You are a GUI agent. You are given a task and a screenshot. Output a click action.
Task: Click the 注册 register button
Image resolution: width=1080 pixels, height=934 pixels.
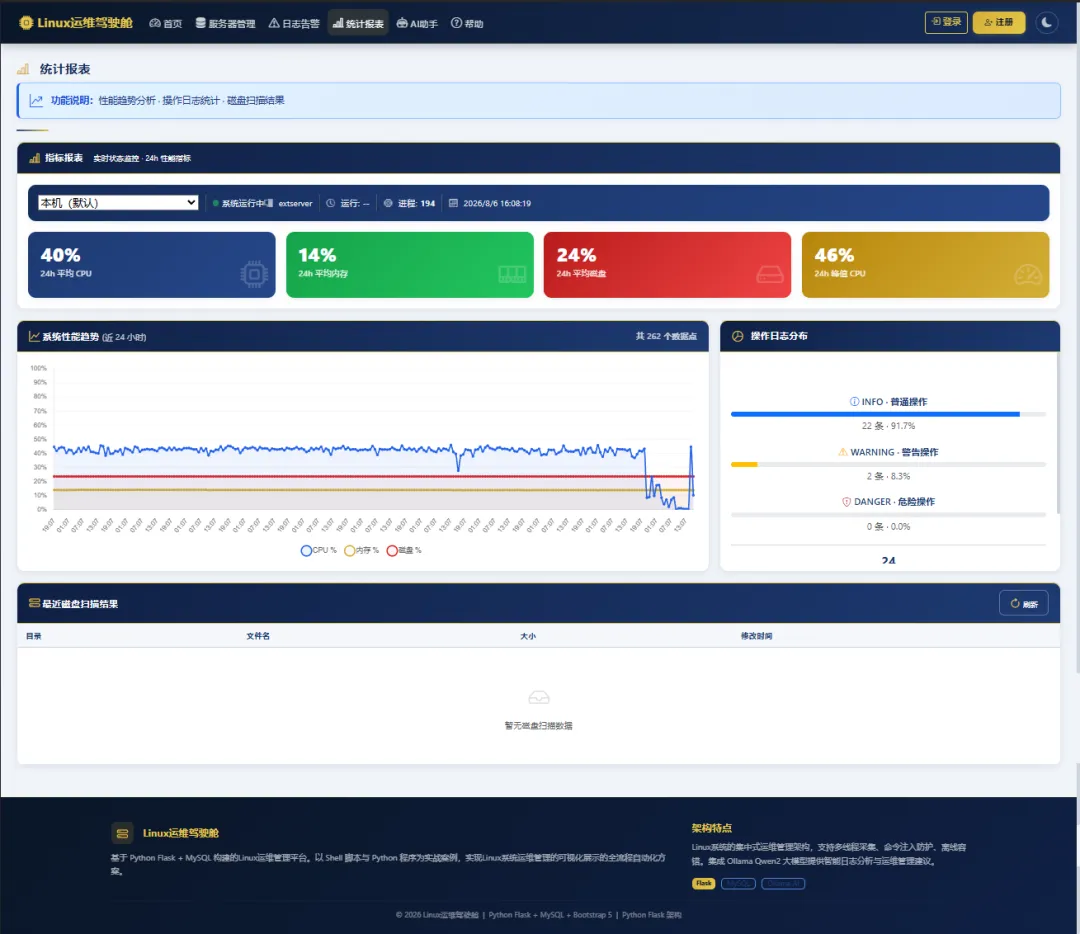(x=999, y=22)
